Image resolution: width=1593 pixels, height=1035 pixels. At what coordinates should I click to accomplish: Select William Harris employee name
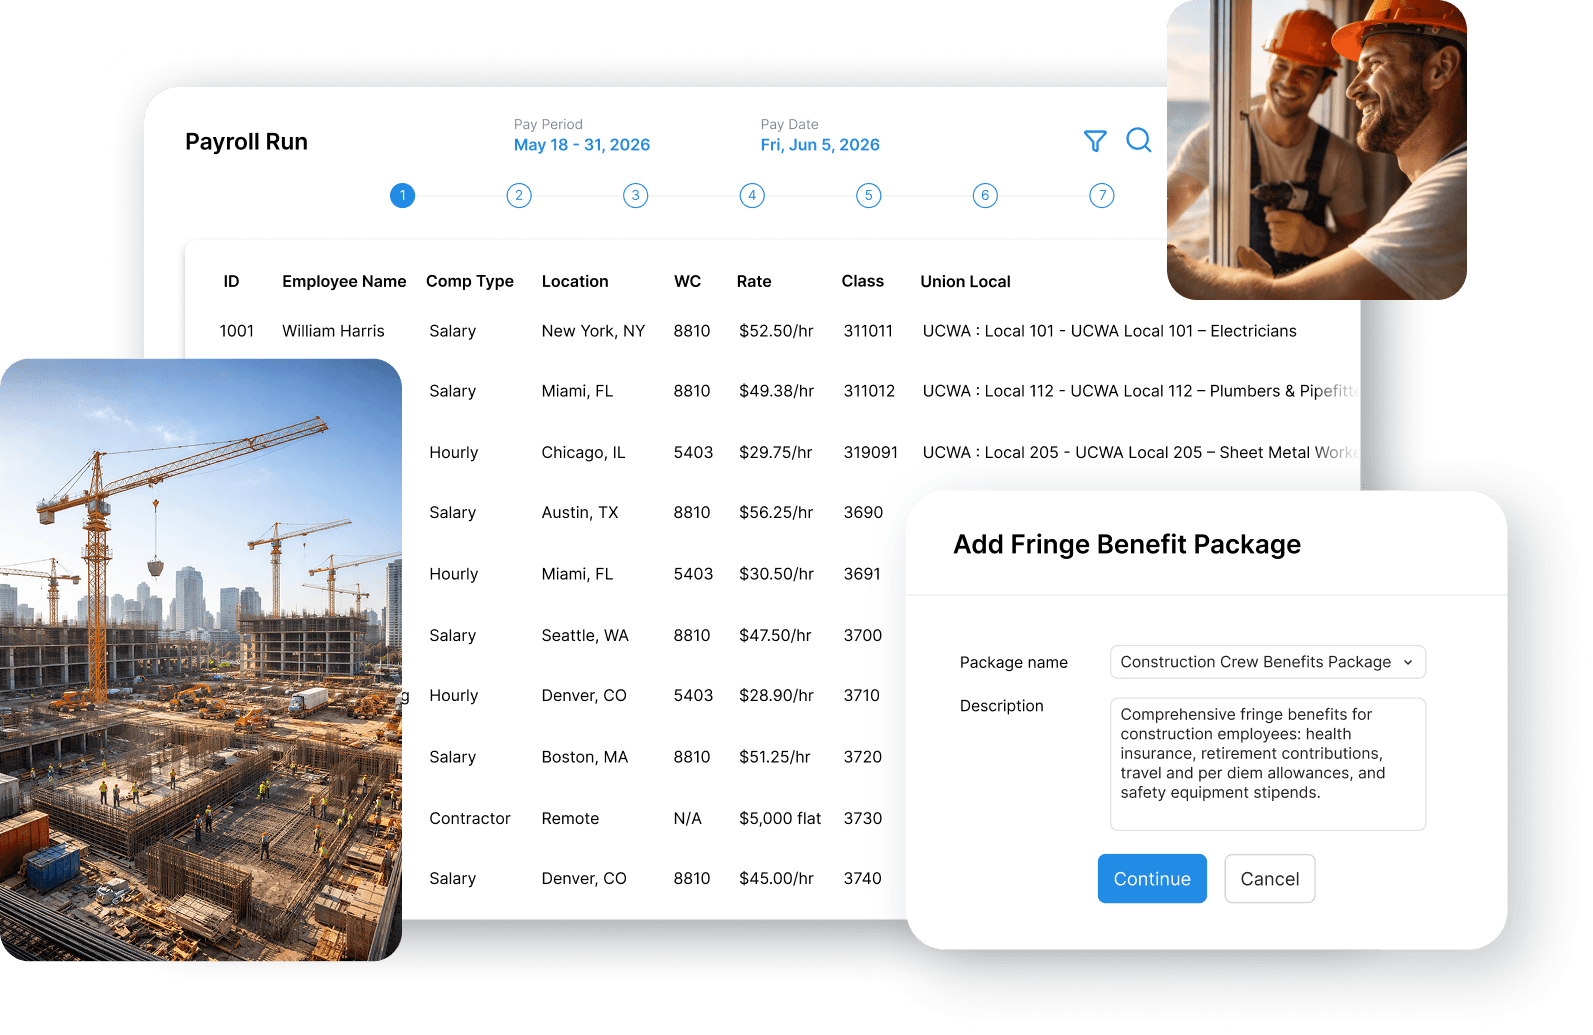tap(333, 331)
